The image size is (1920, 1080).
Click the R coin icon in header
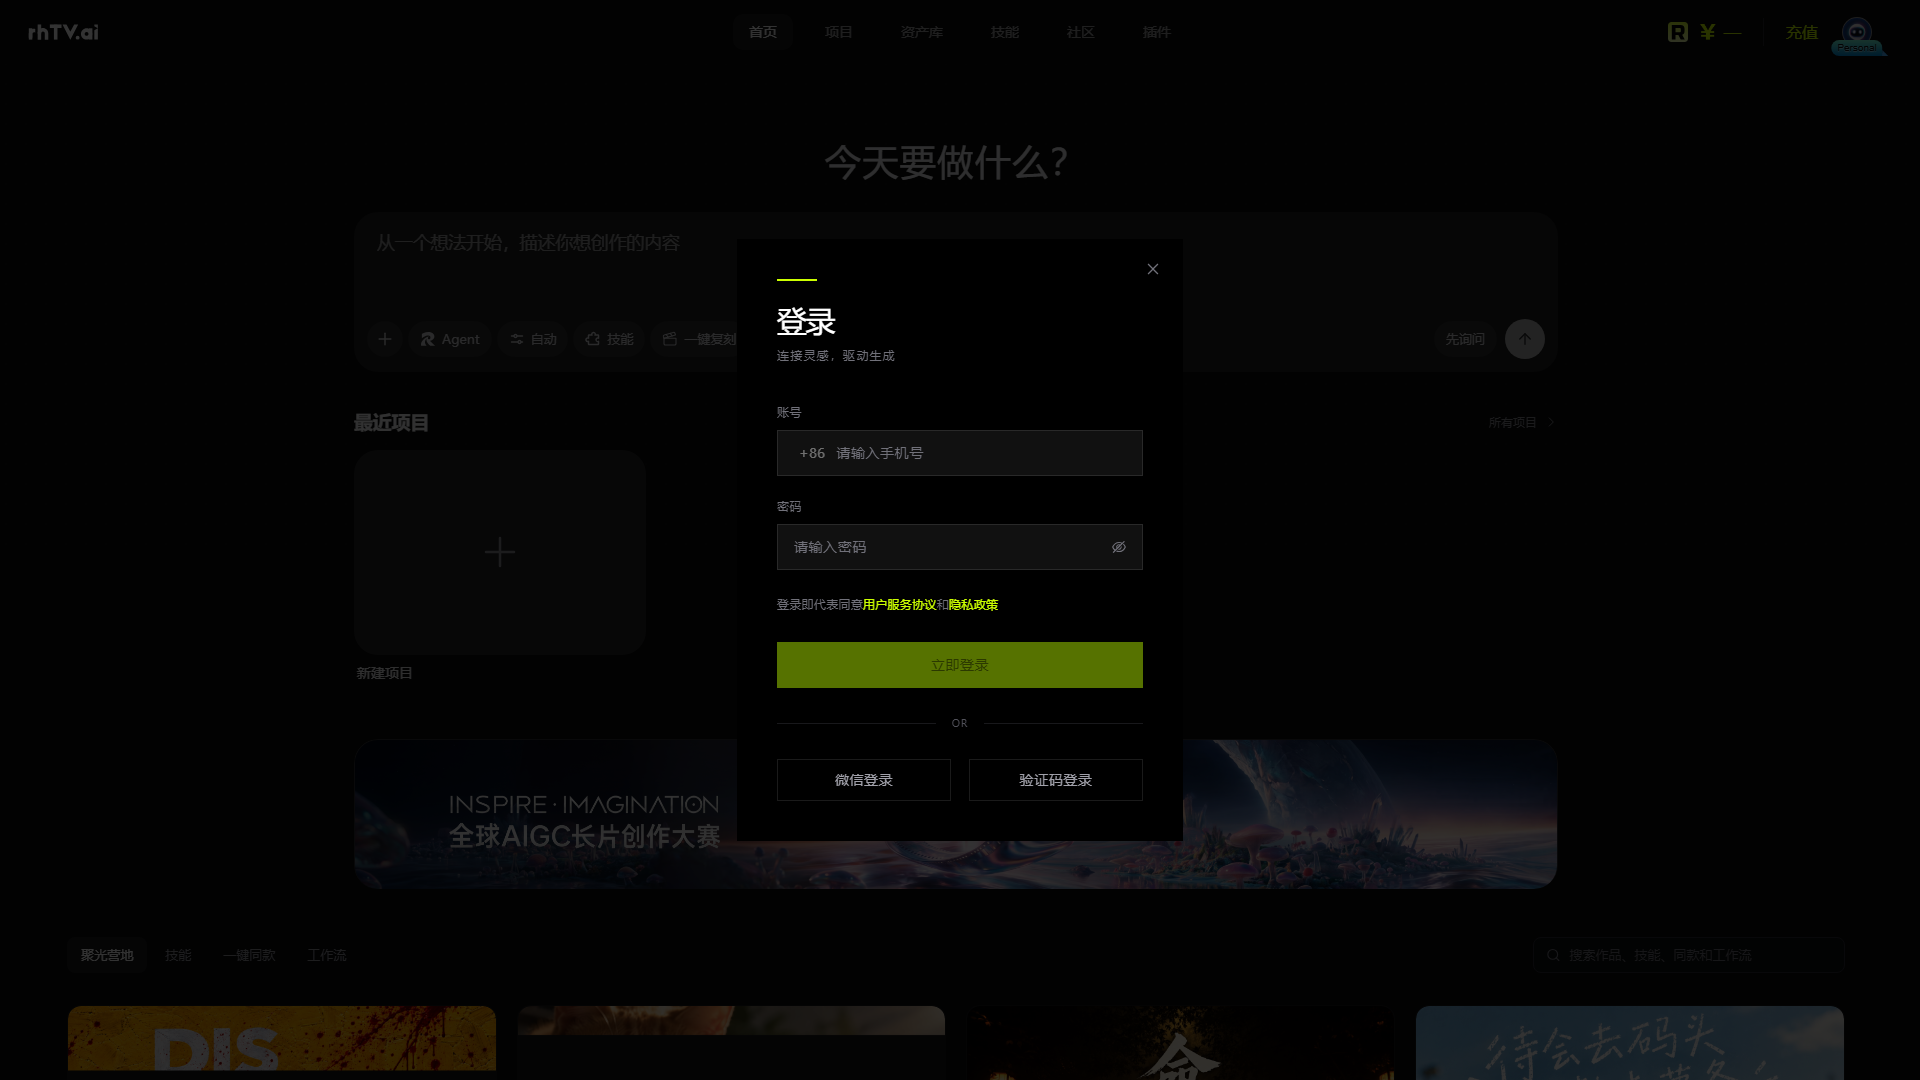[1678, 32]
